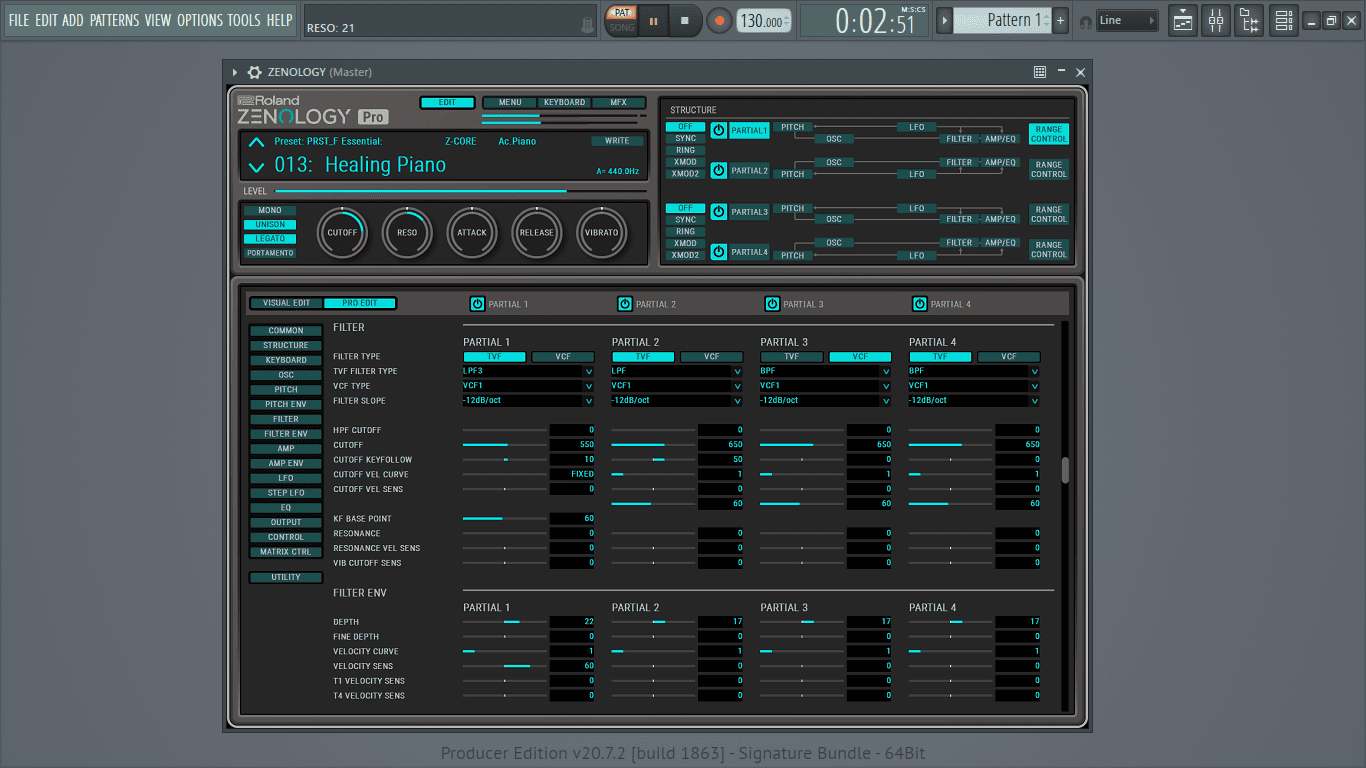The height and width of the screenshot is (768, 1366).
Task: Open pattern menu arrow left of Pattern 1
Action: coord(944,20)
